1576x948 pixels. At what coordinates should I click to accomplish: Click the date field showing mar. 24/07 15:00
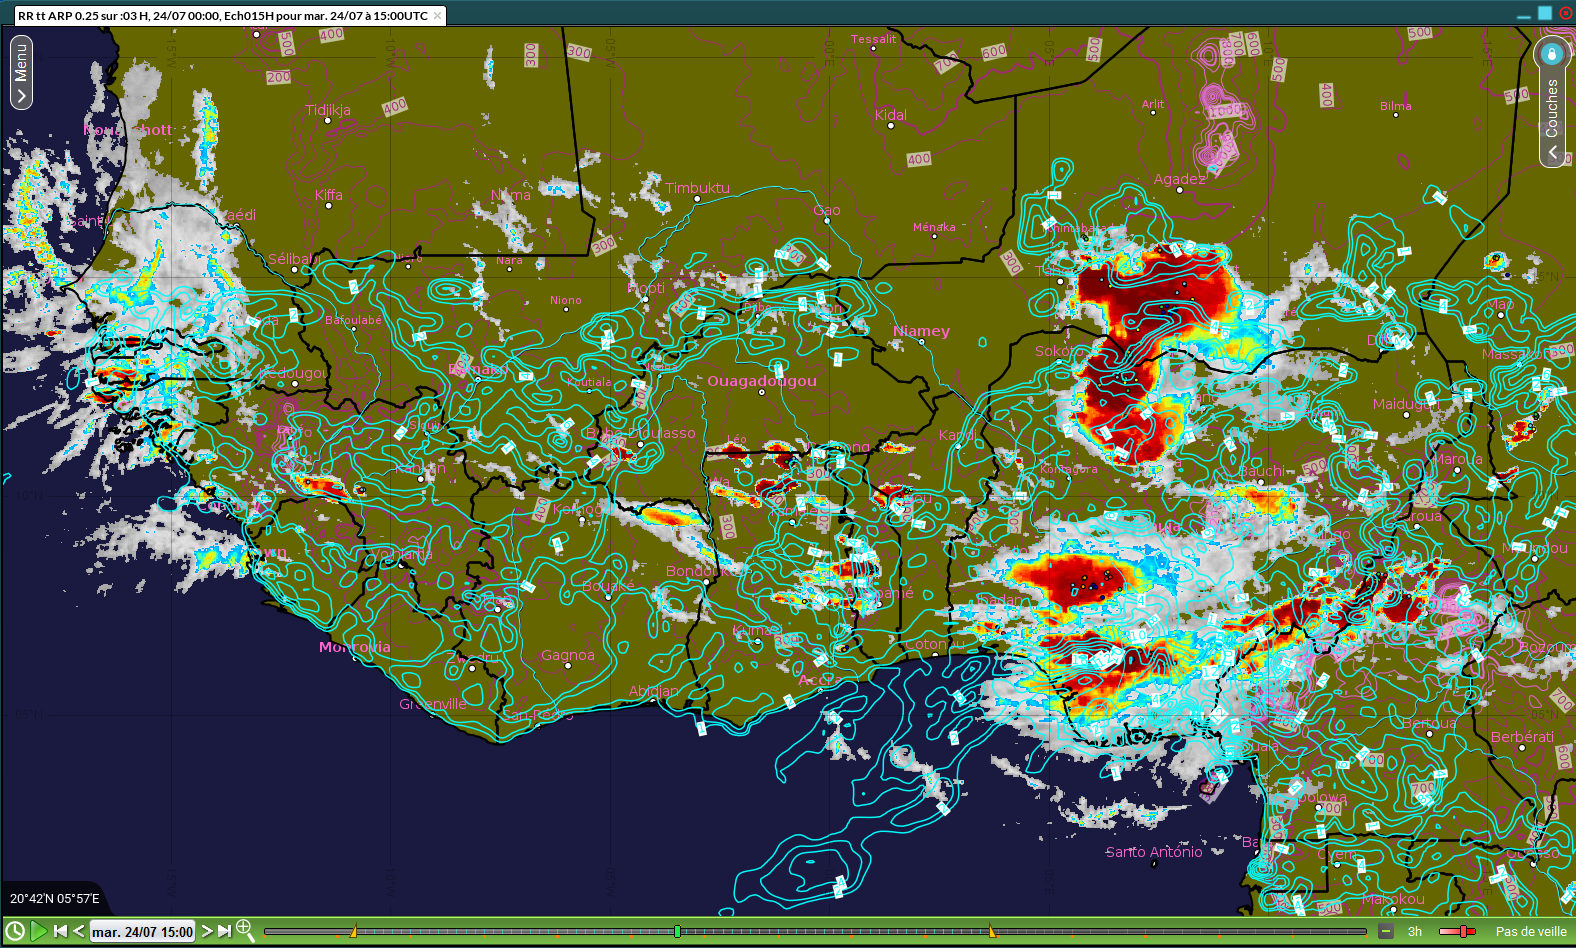(143, 932)
